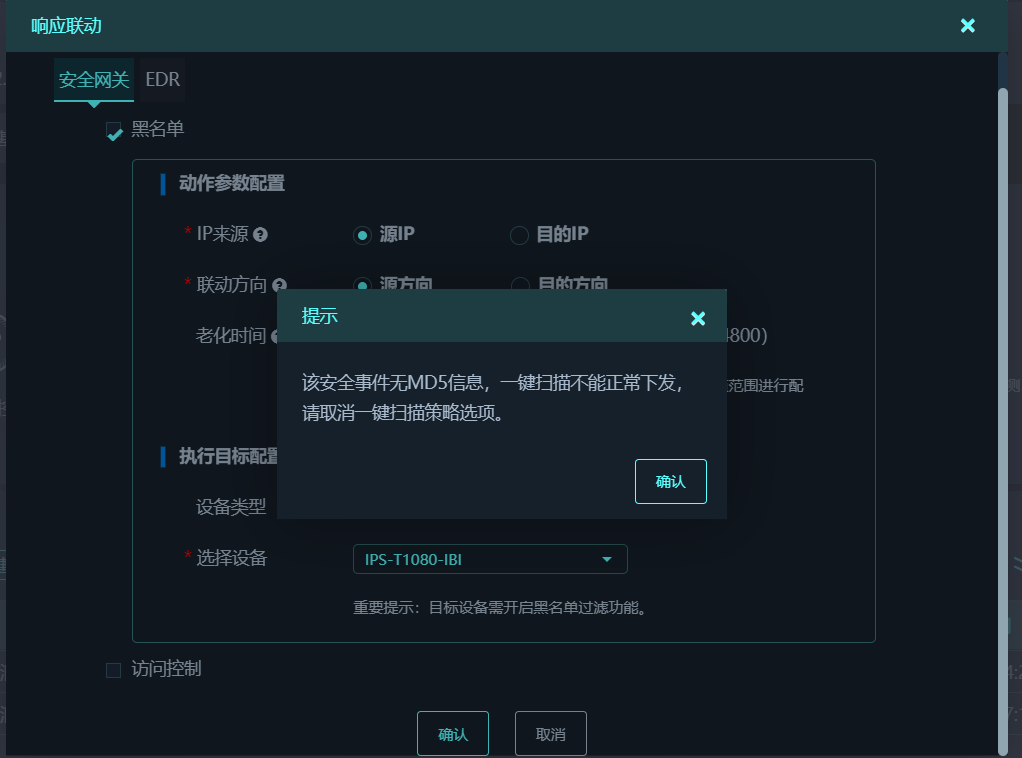The height and width of the screenshot is (758, 1022).
Task: Switch to the 安全网关 tab
Action: pos(94,80)
